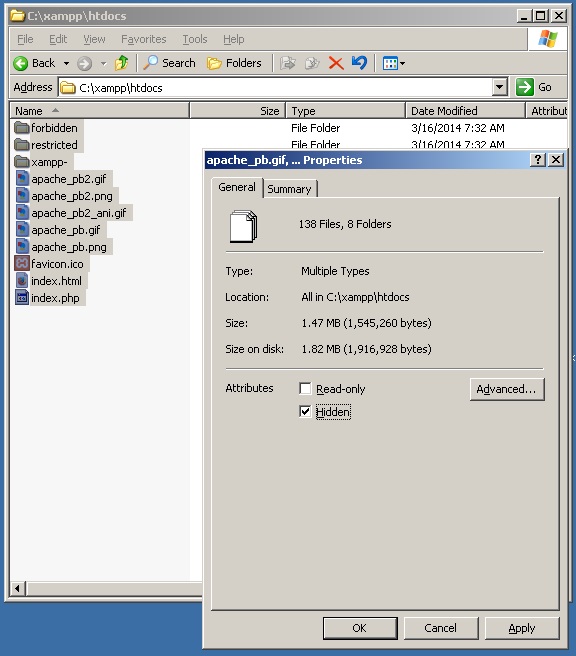The width and height of the screenshot is (576, 656).
Task: Sort by the Name column header
Action: click(x=100, y=111)
